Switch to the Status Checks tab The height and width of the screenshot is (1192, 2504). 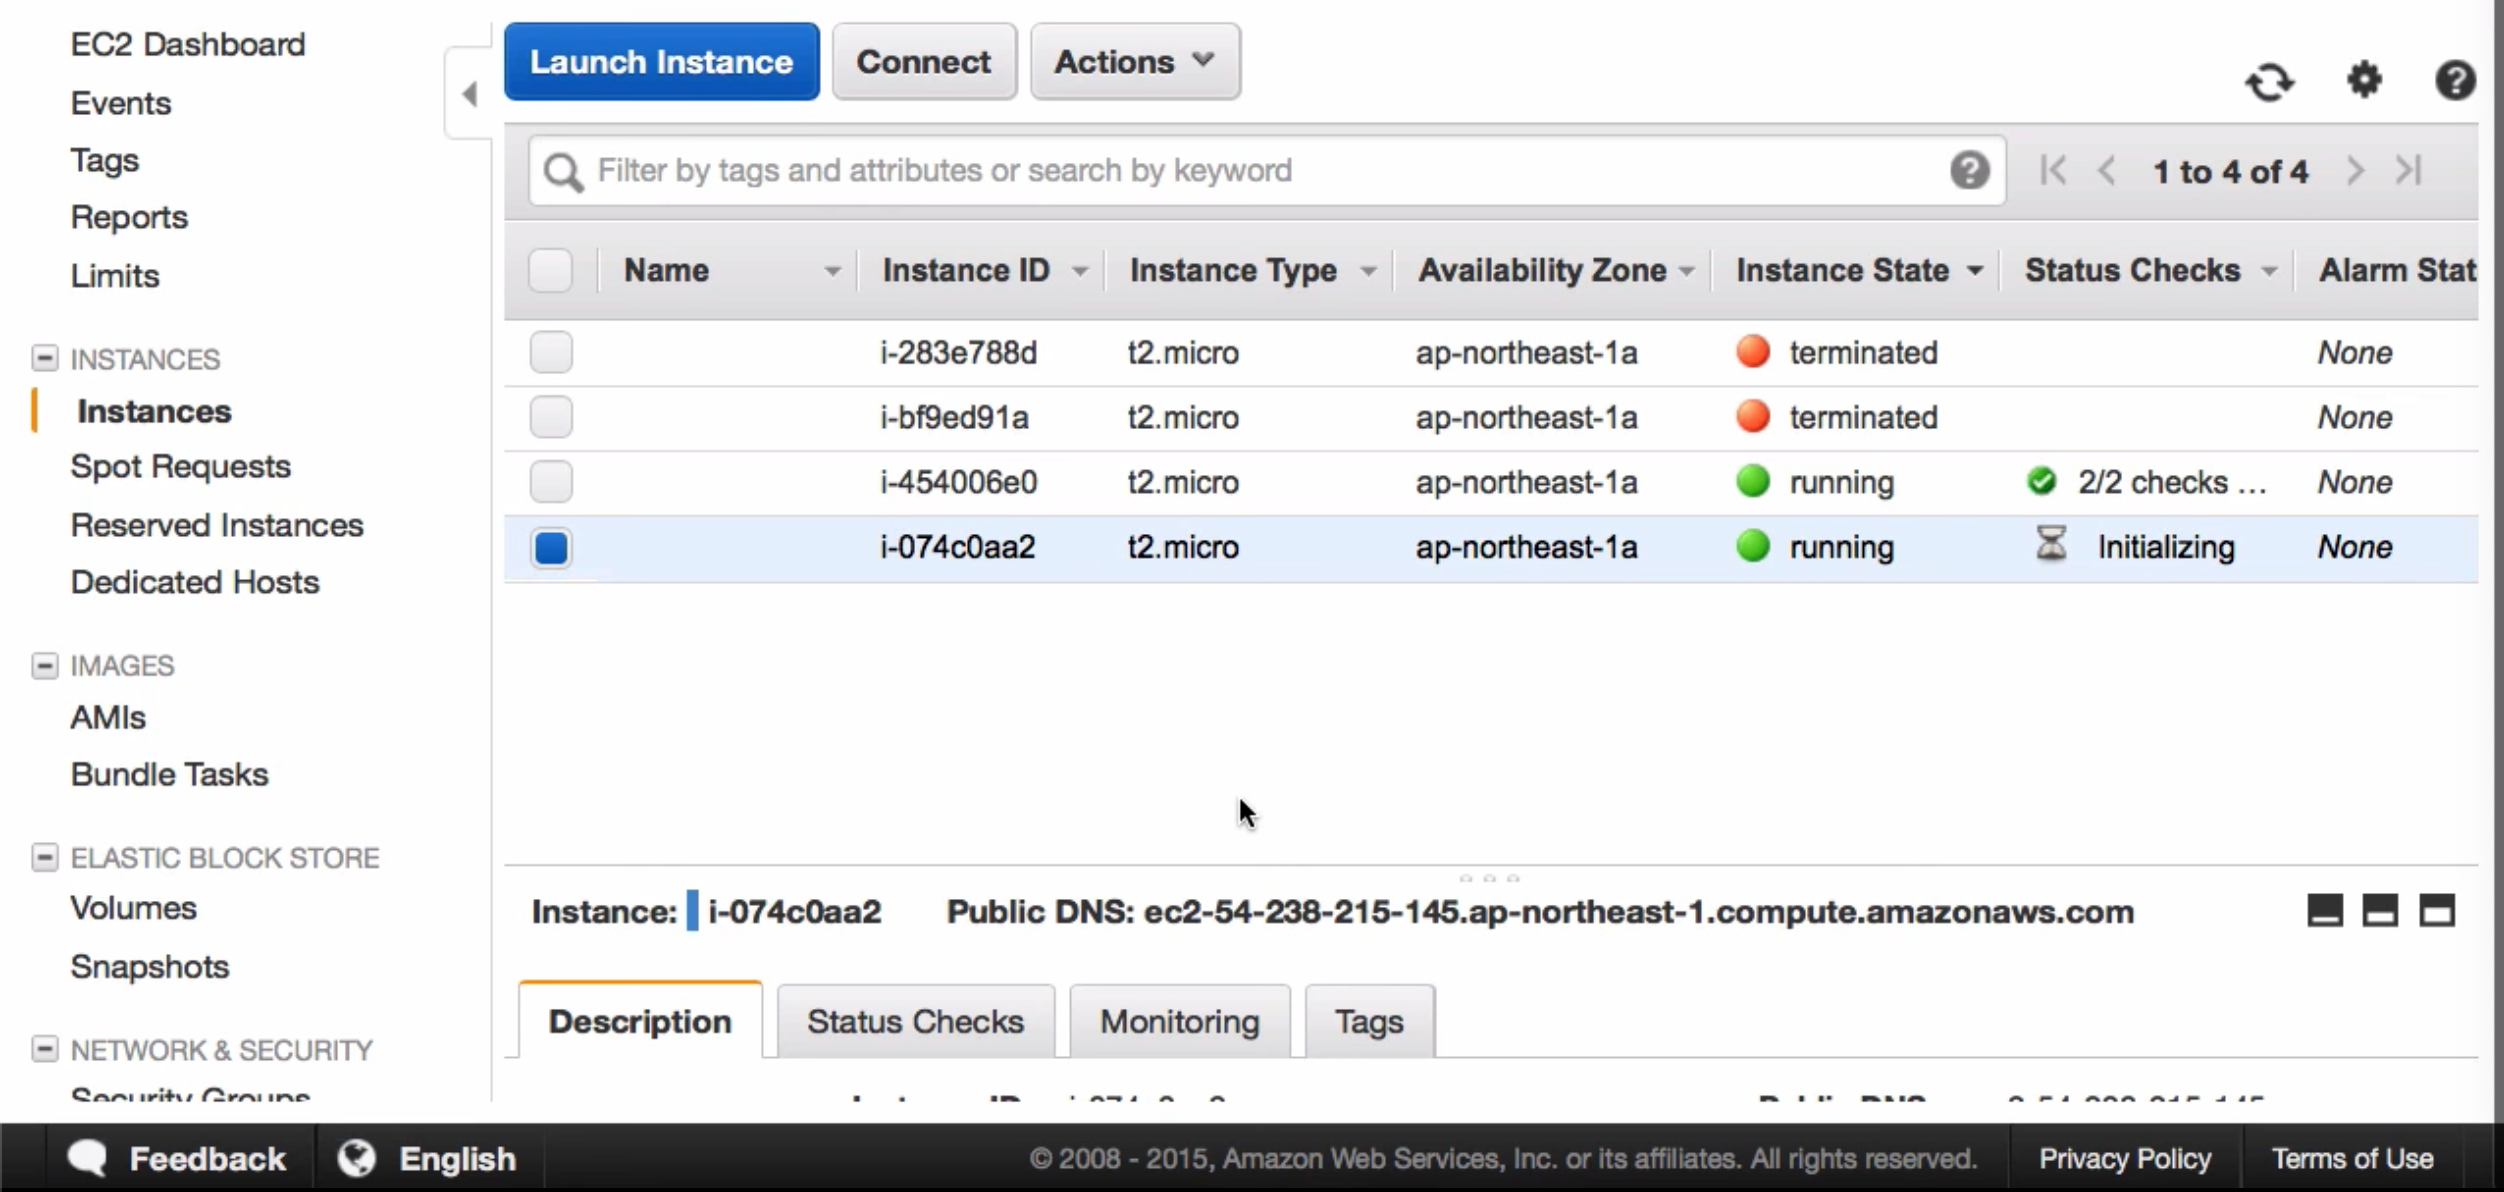tap(915, 1021)
